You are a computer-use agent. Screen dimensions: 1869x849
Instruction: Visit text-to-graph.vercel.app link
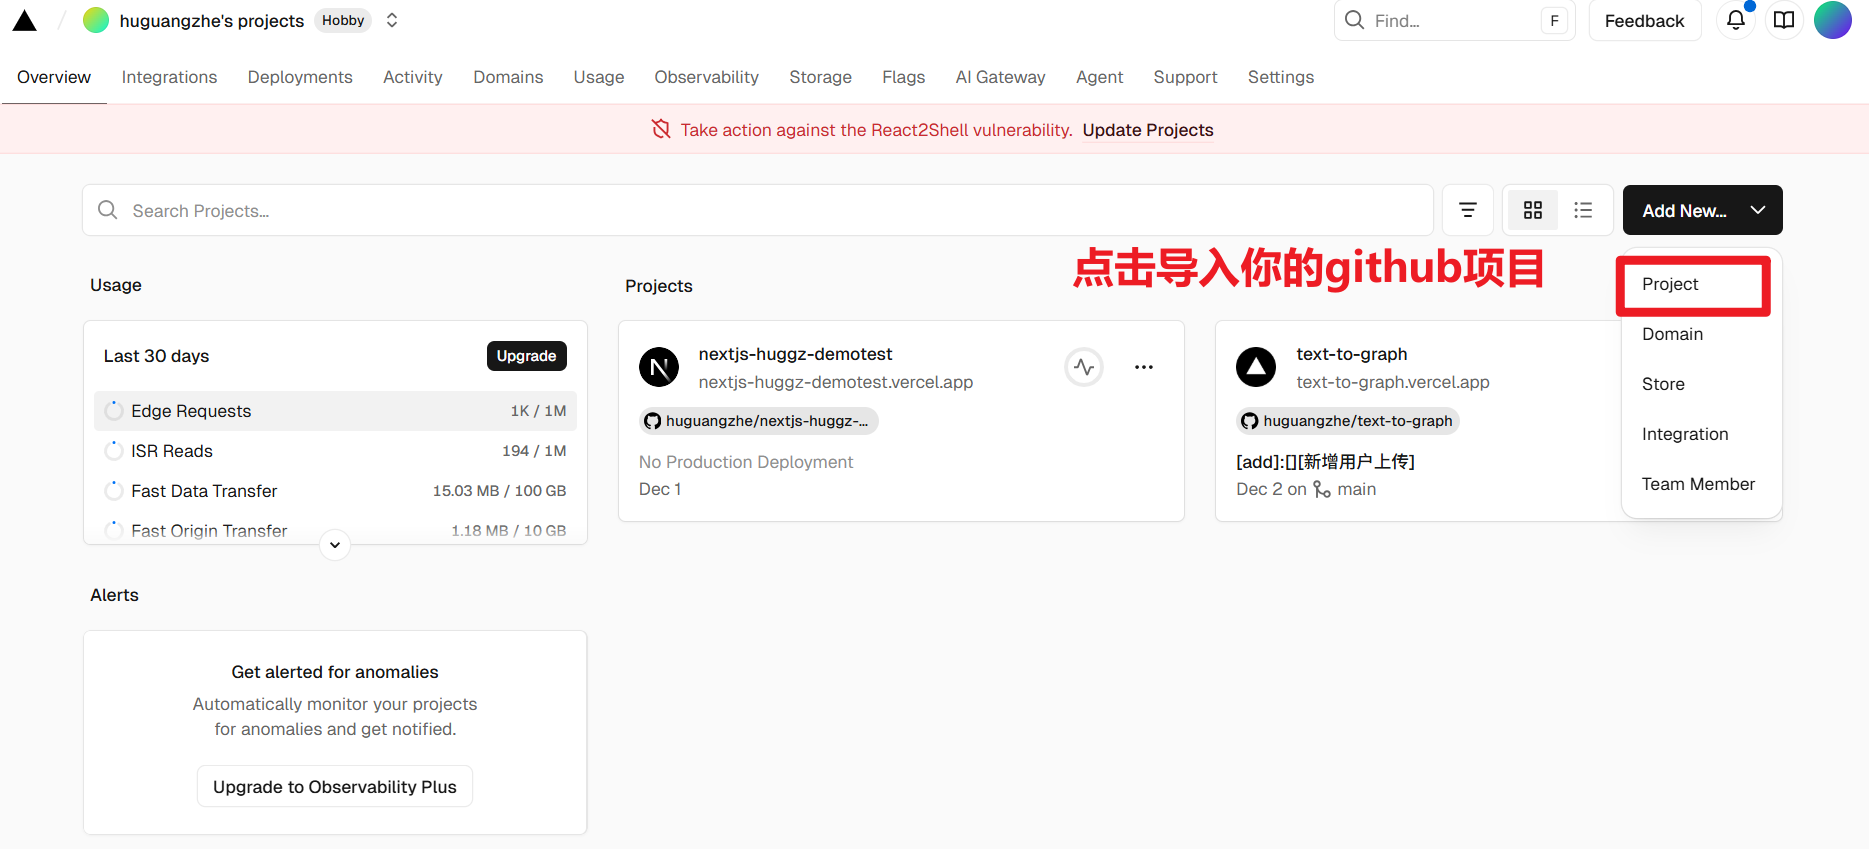coord(1393,382)
